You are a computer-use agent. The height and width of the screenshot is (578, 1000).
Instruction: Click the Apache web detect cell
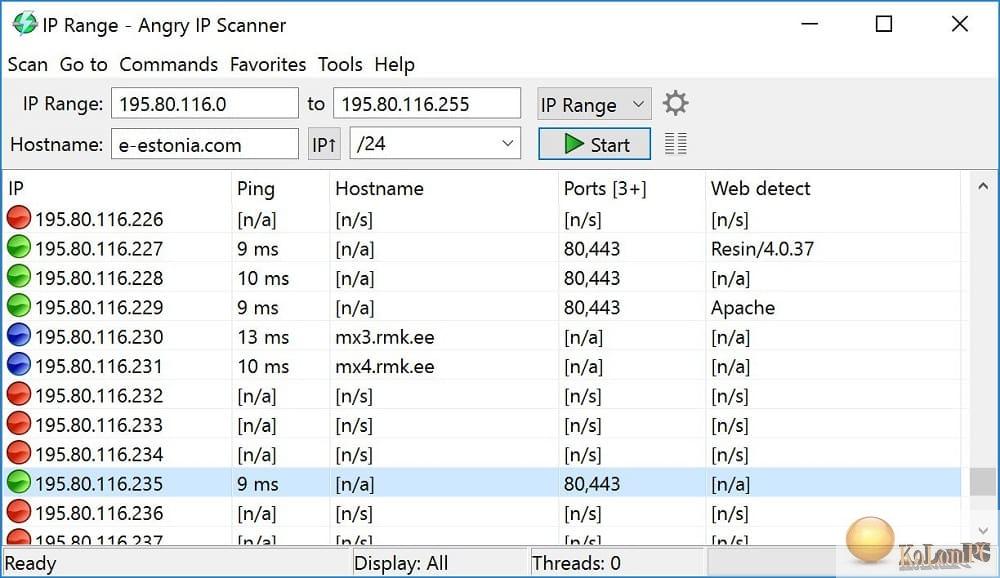tap(743, 307)
